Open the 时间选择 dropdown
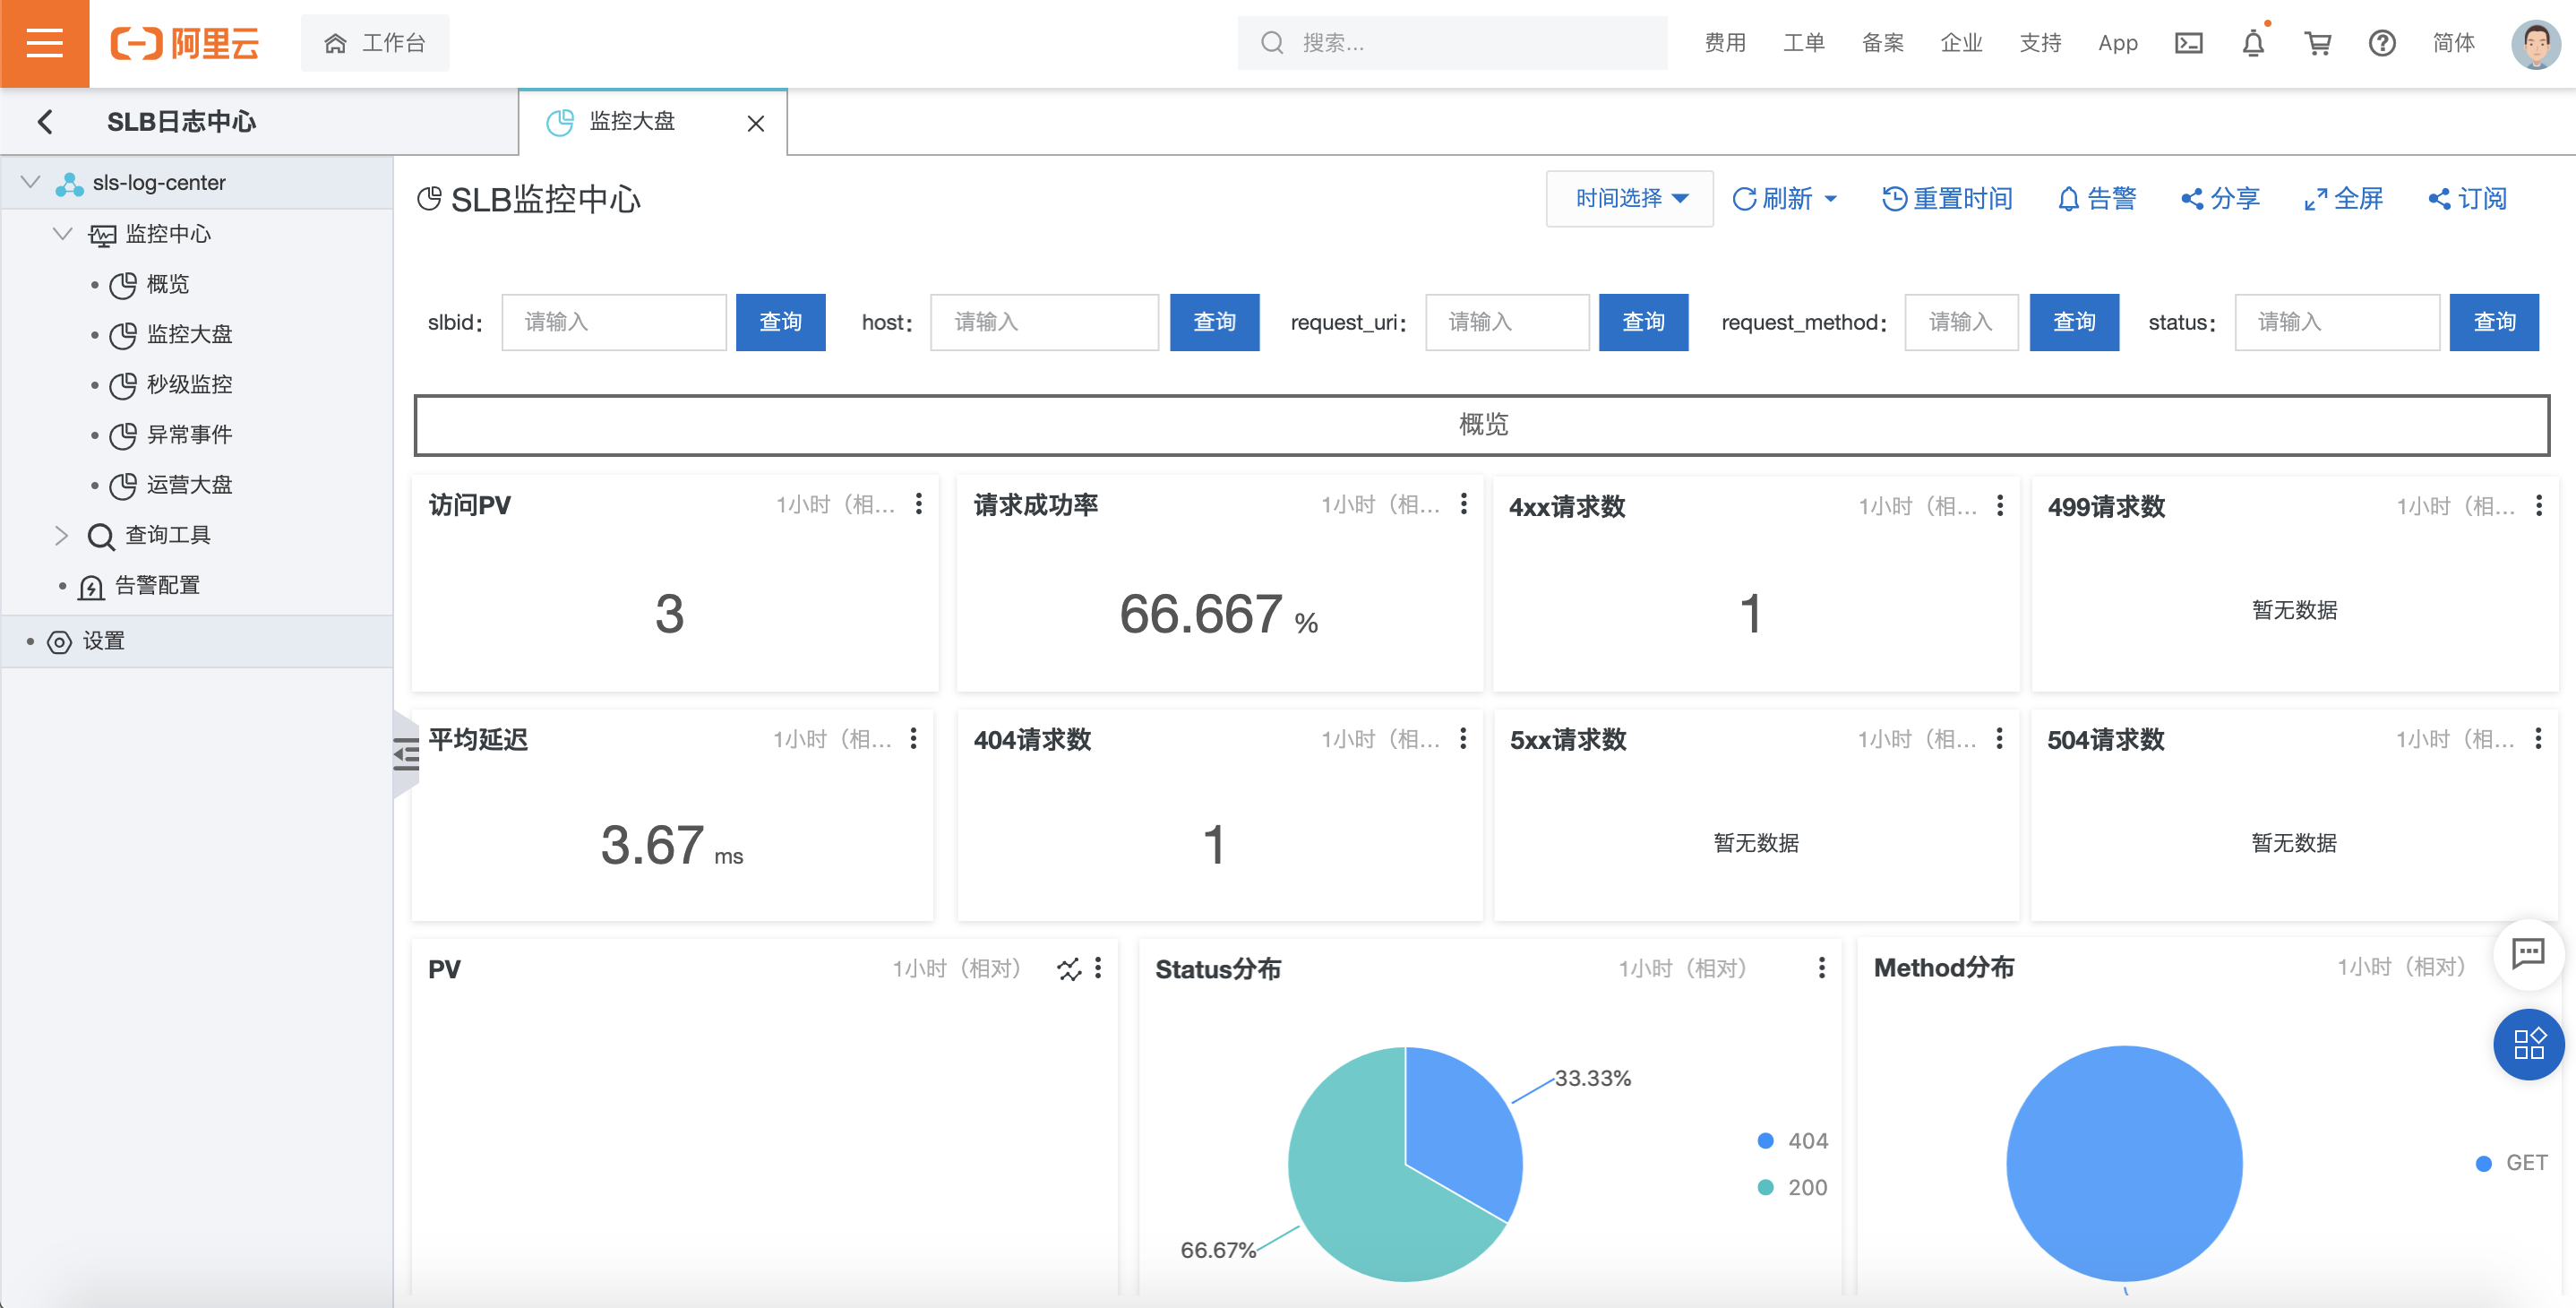Image resolution: width=2576 pixels, height=1308 pixels. [1629, 198]
